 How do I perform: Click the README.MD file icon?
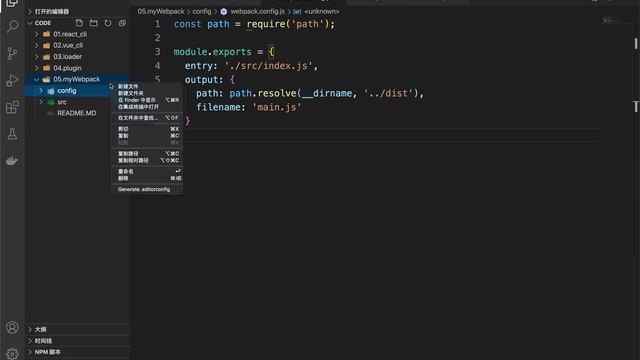(50, 113)
